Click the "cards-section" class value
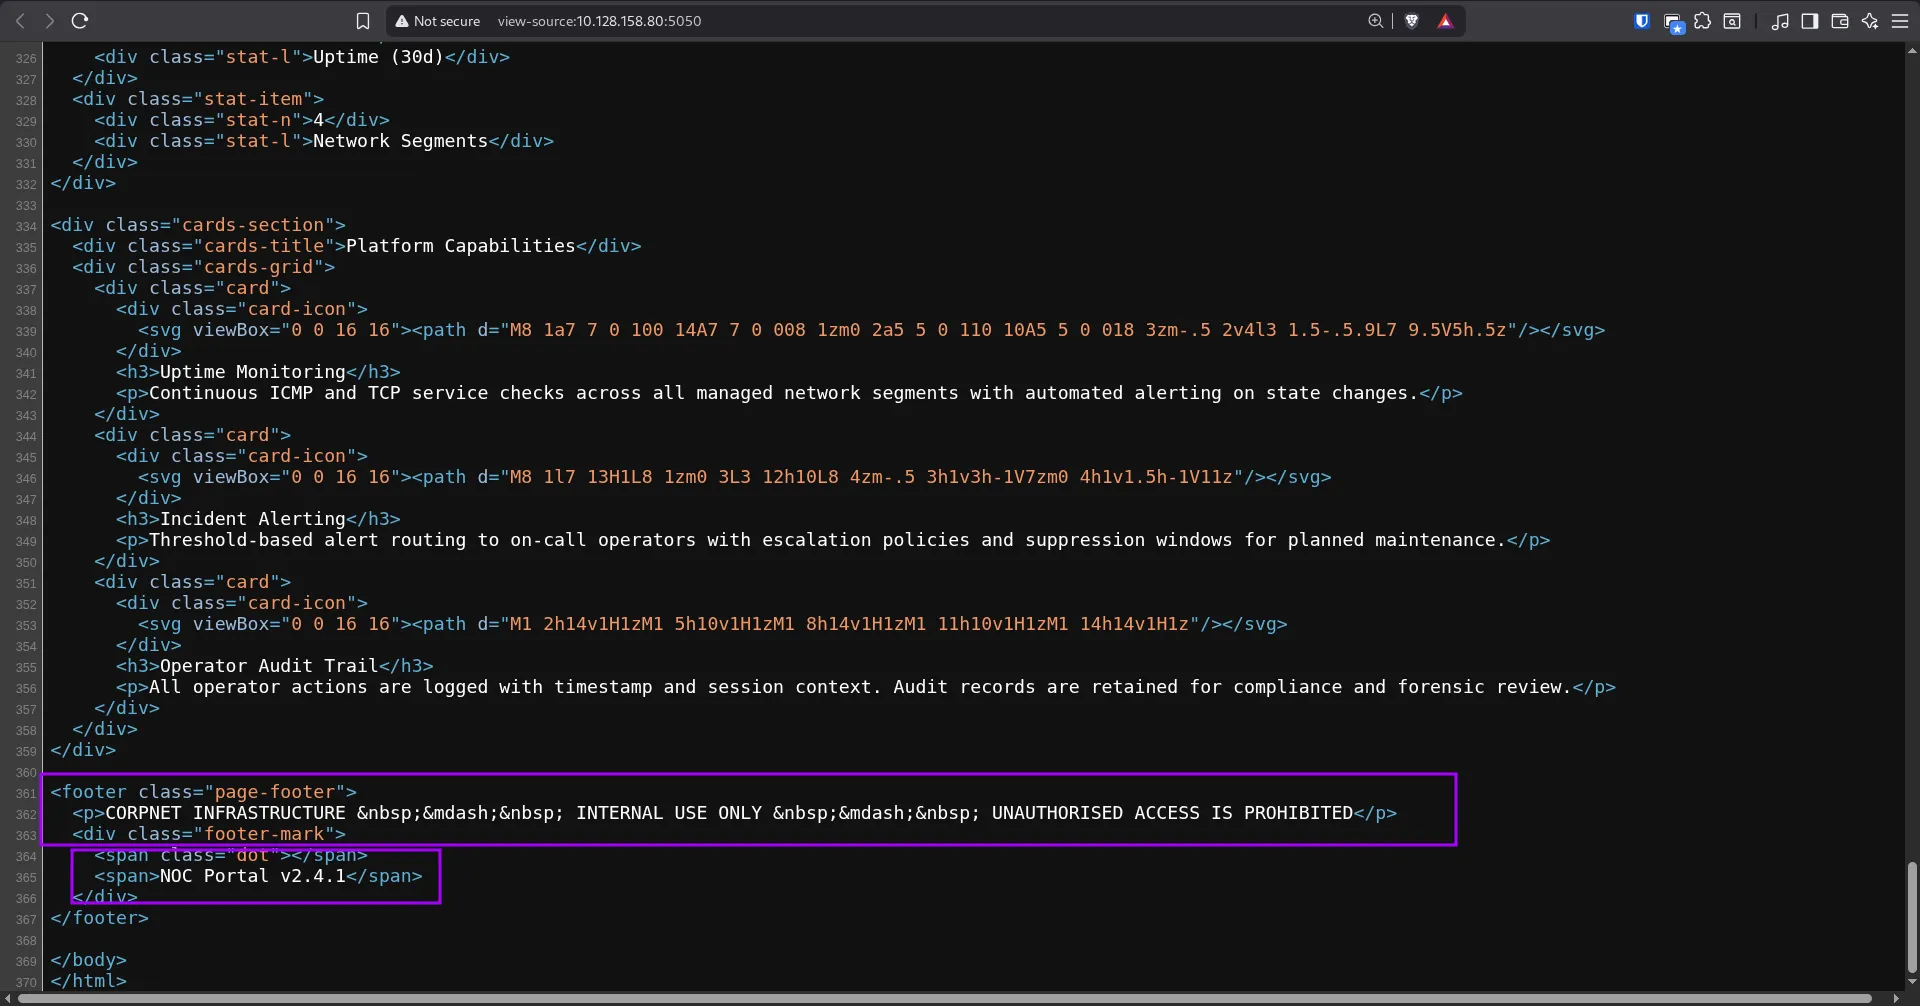The width and height of the screenshot is (1920, 1006). [x=252, y=225]
